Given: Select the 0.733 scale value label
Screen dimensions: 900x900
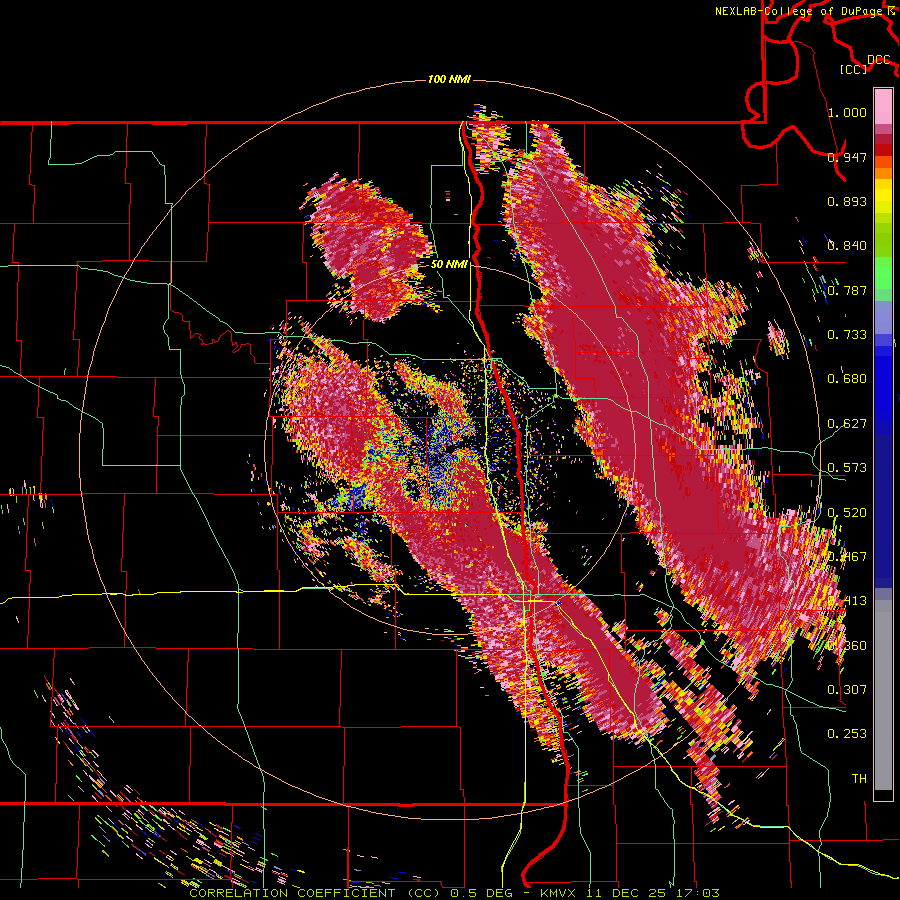Looking at the screenshot, I should pos(847,335).
